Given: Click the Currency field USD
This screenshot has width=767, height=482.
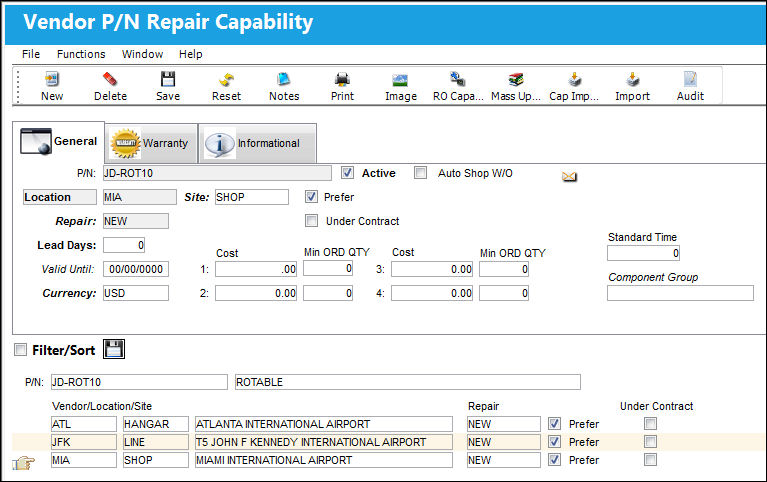Looking at the screenshot, I should 136,293.
